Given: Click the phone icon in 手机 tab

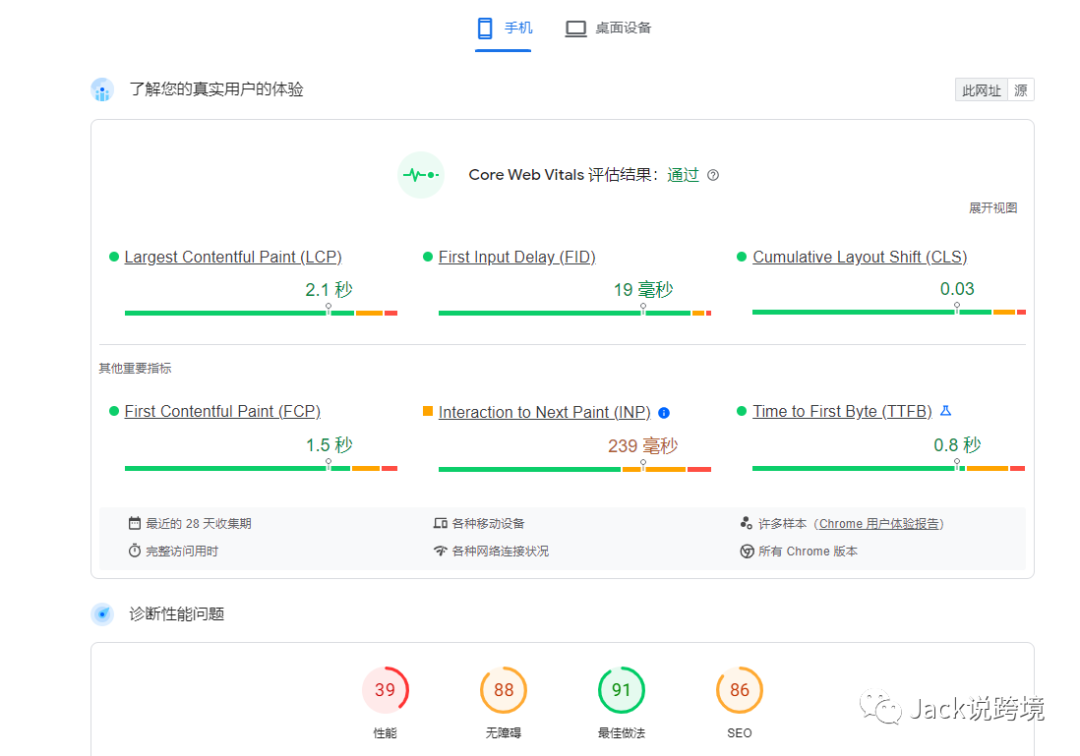Looking at the screenshot, I should point(485,28).
